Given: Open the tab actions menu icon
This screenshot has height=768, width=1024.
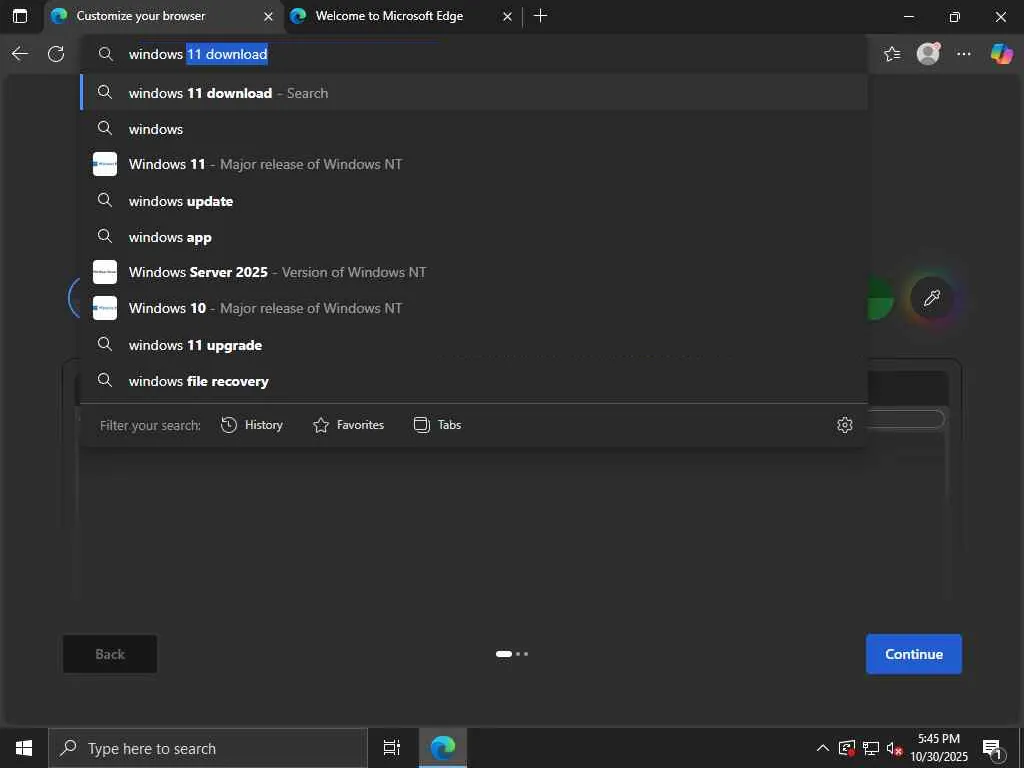Looking at the screenshot, I should point(20,16).
